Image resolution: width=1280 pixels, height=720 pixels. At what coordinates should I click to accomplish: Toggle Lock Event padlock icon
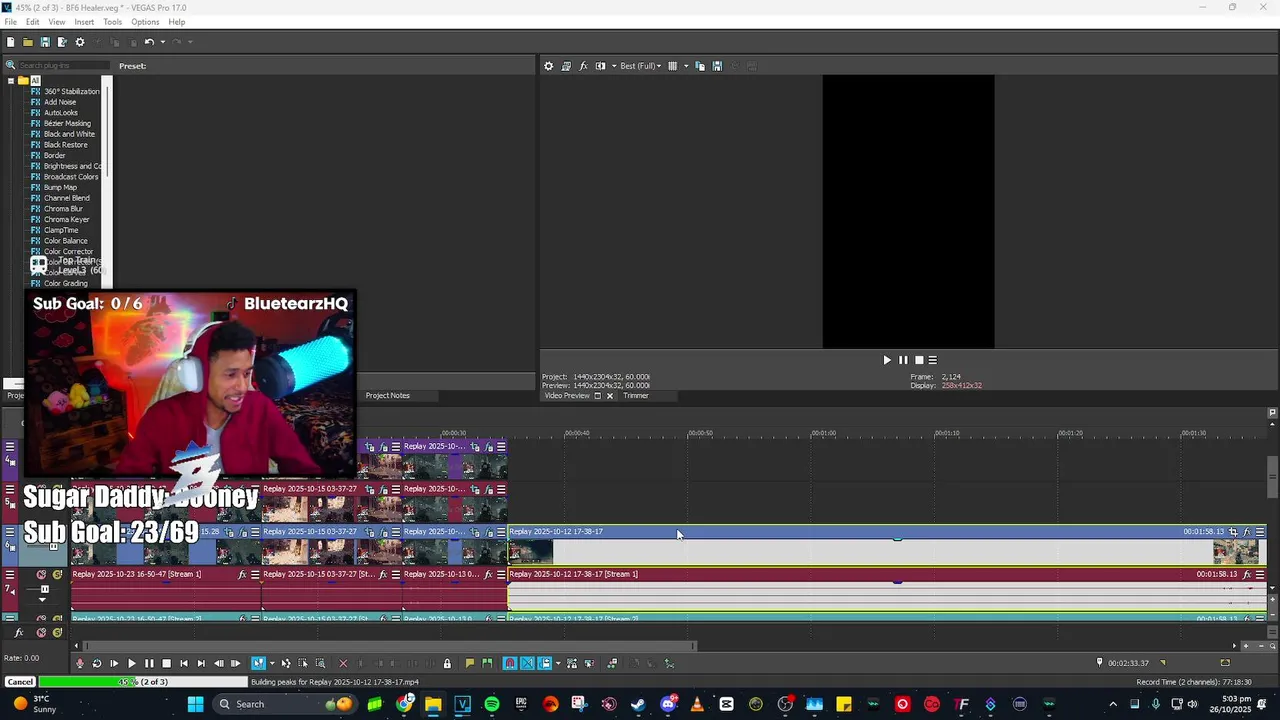(447, 663)
